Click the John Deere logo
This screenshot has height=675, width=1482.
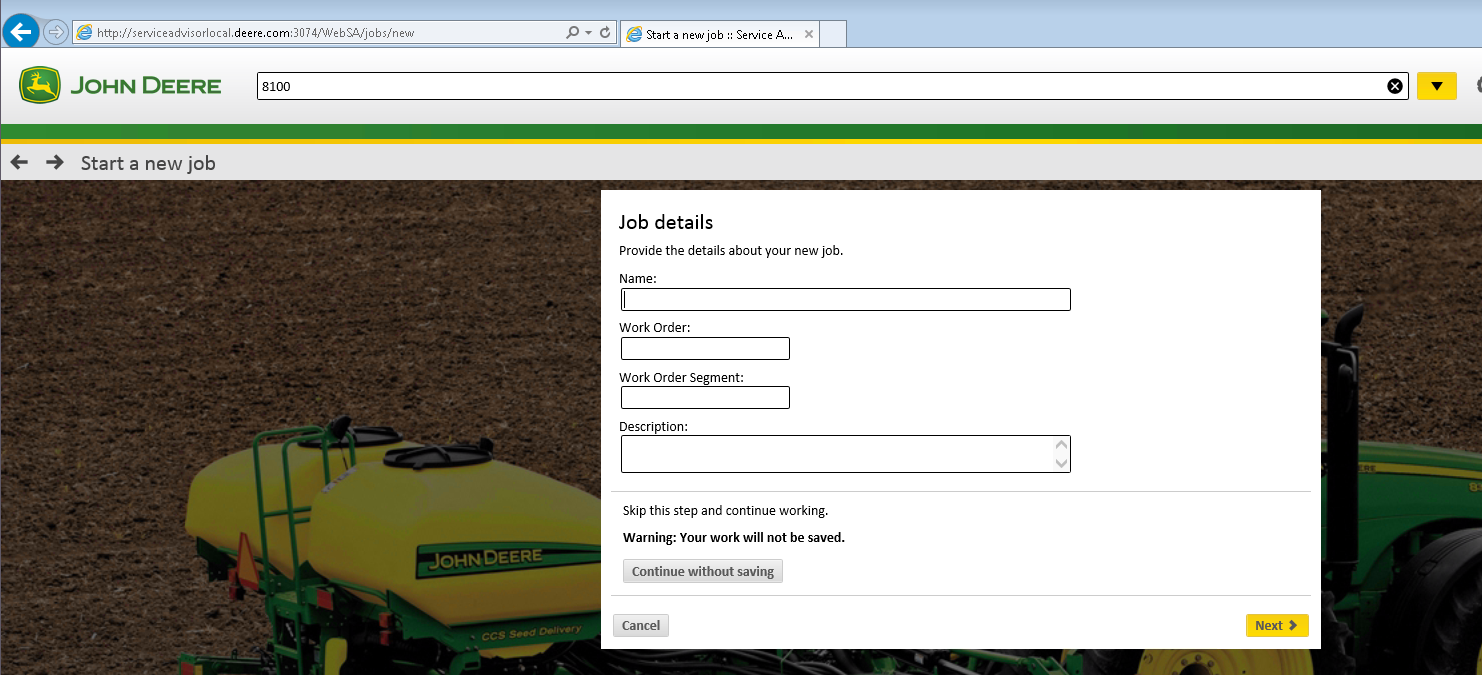(x=120, y=86)
